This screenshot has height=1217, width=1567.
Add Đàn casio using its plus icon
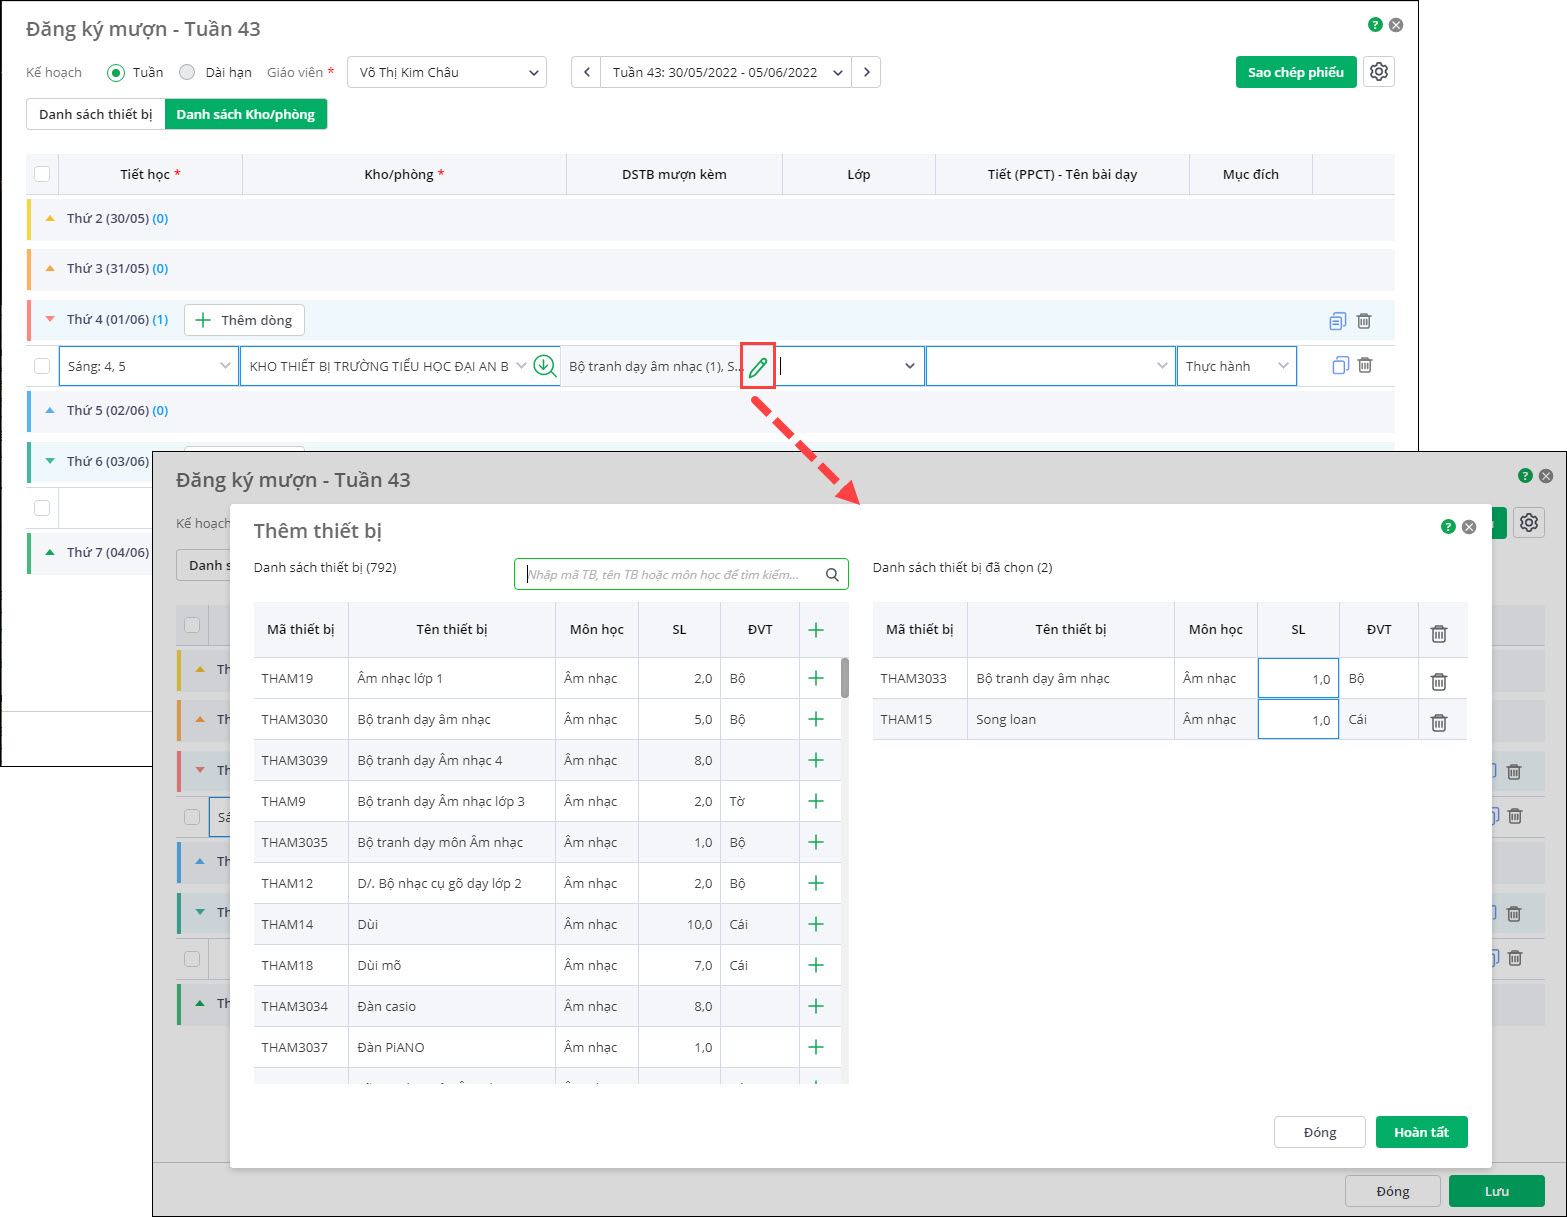click(x=816, y=1006)
